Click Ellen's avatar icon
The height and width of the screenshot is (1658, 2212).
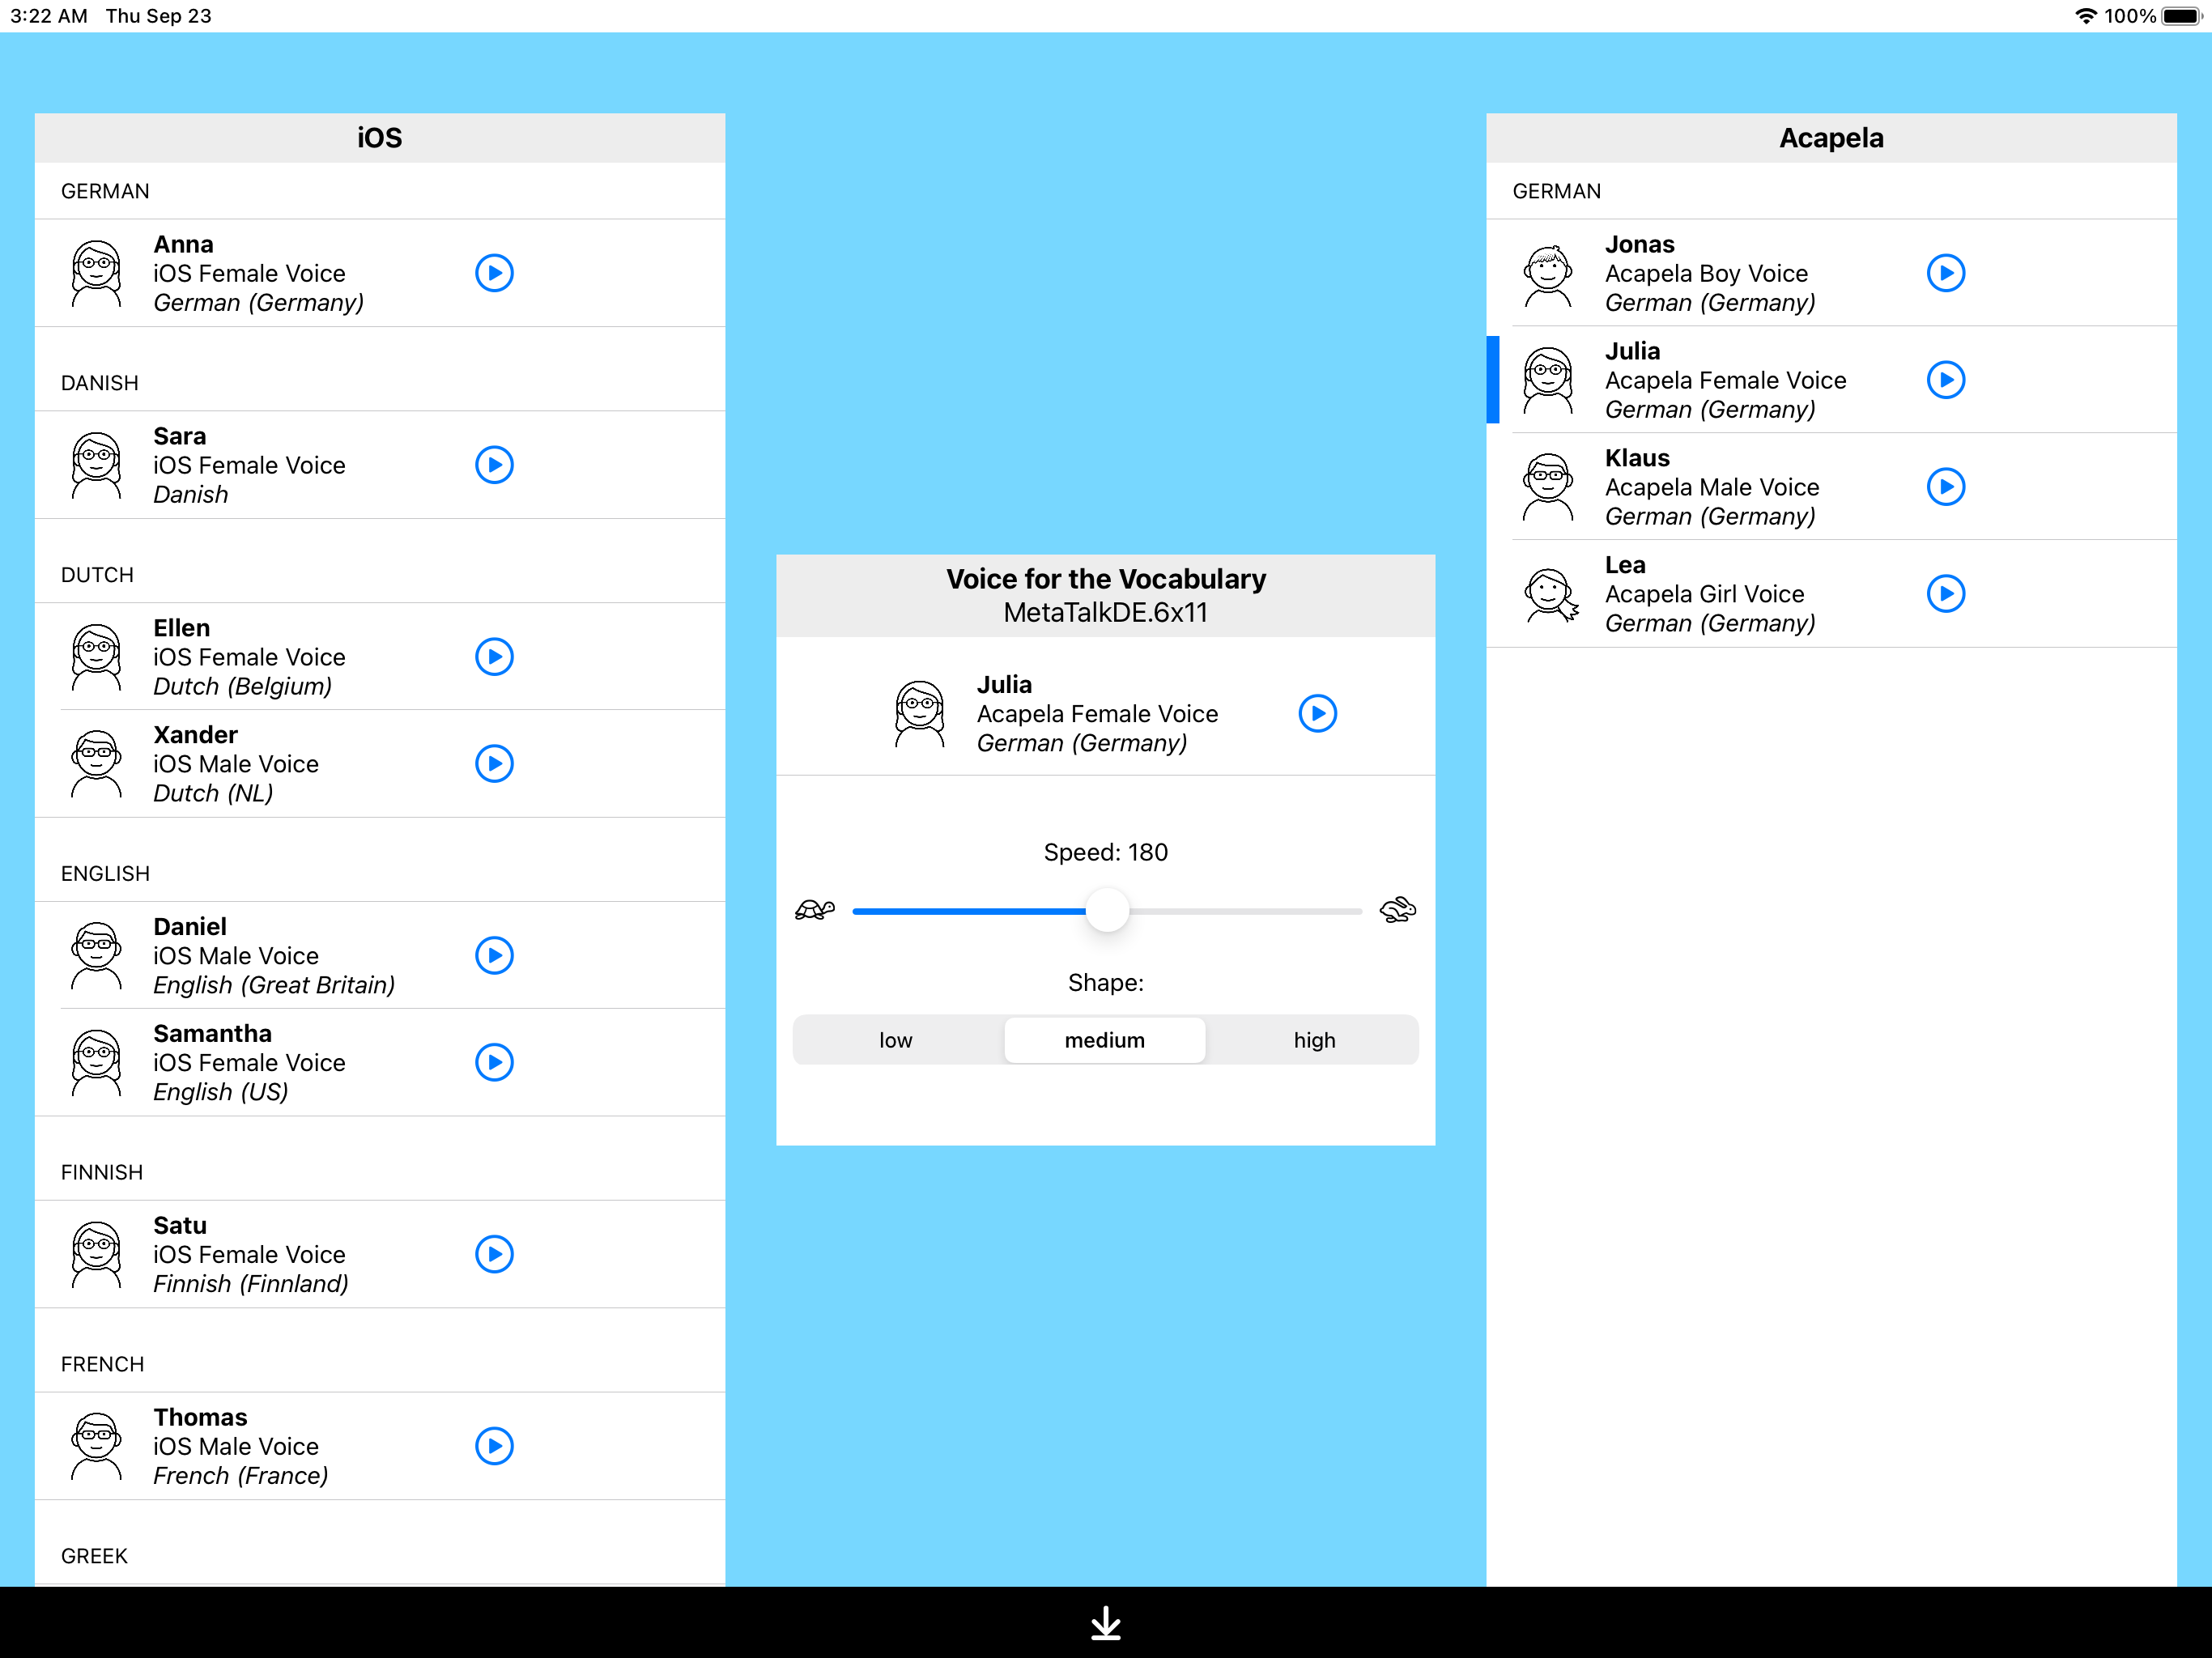click(x=97, y=657)
